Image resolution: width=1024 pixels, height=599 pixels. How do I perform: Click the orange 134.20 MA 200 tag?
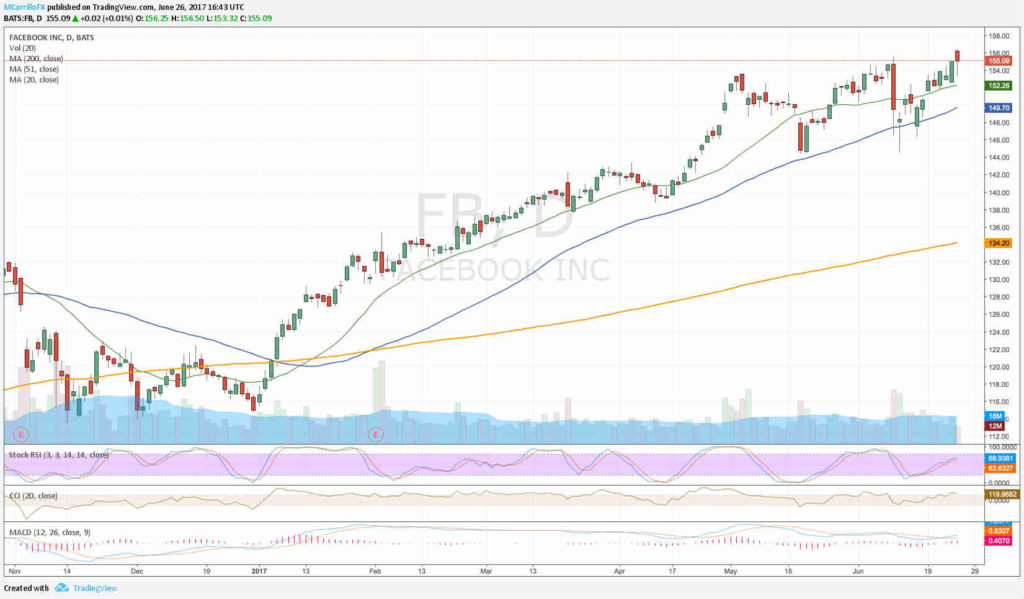point(999,243)
